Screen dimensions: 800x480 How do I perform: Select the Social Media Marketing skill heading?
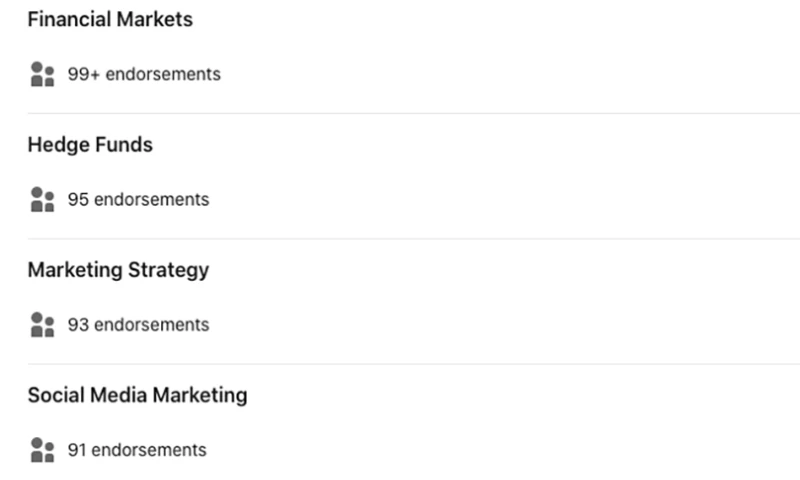point(137,395)
